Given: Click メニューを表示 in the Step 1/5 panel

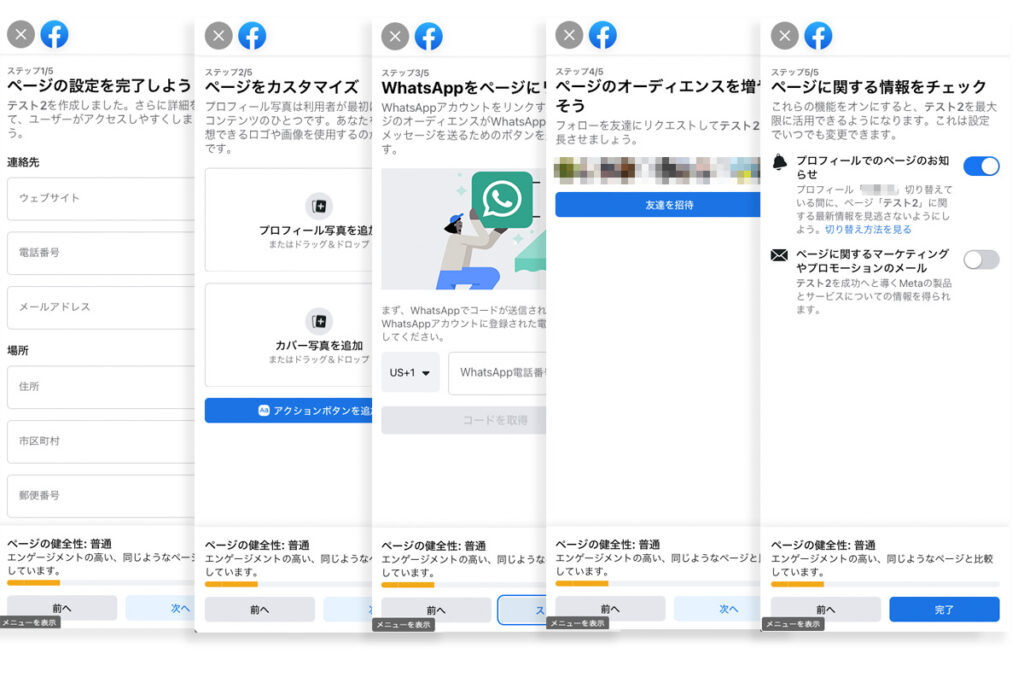Looking at the screenshot, I should click(30, 623).
